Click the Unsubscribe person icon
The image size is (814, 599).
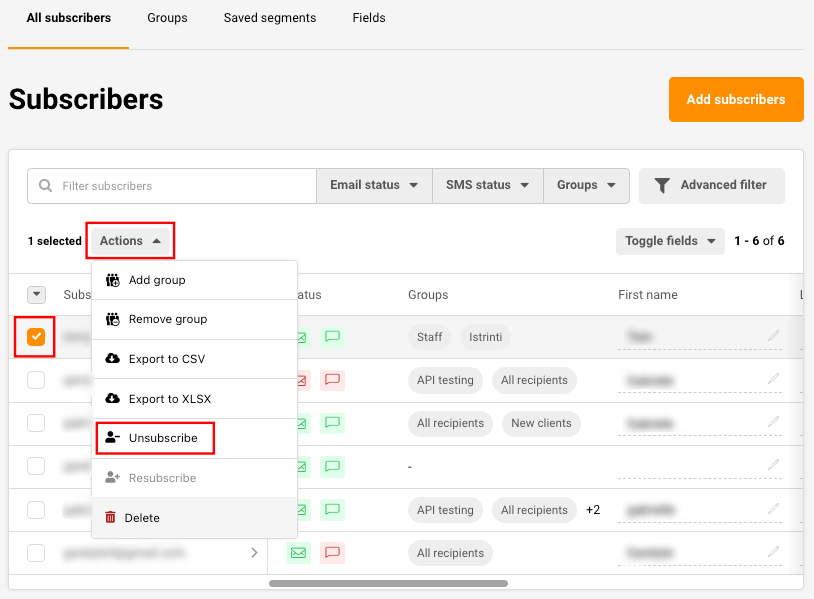[112, 438]
